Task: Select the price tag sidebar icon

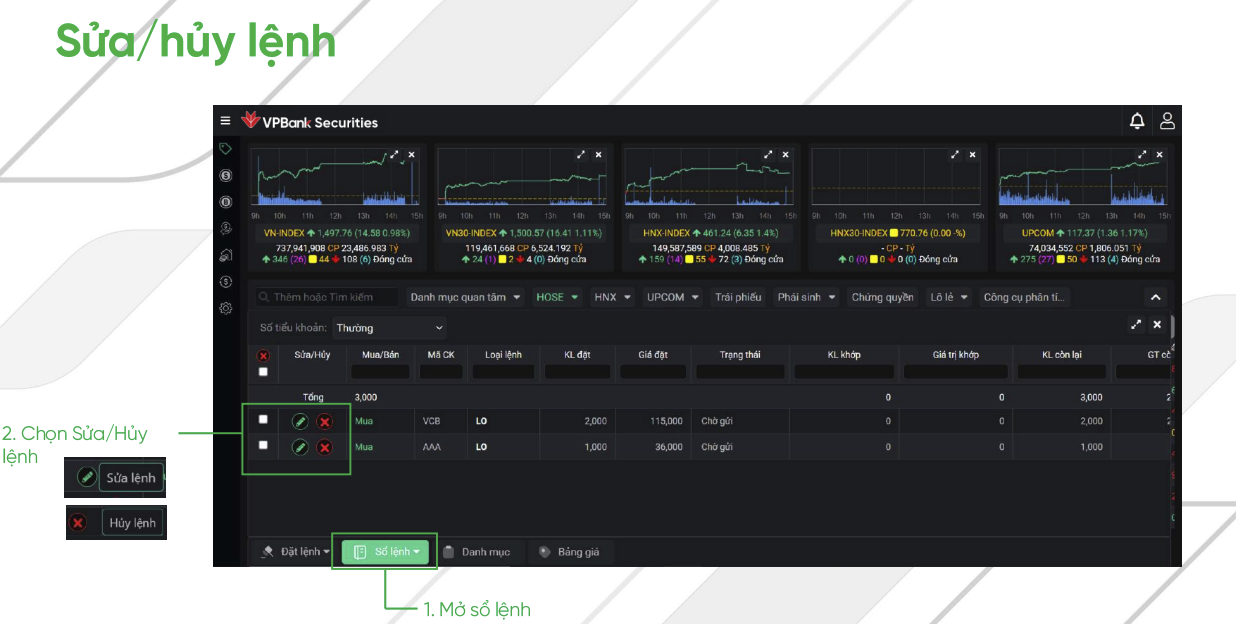Action: pos(226,149)
